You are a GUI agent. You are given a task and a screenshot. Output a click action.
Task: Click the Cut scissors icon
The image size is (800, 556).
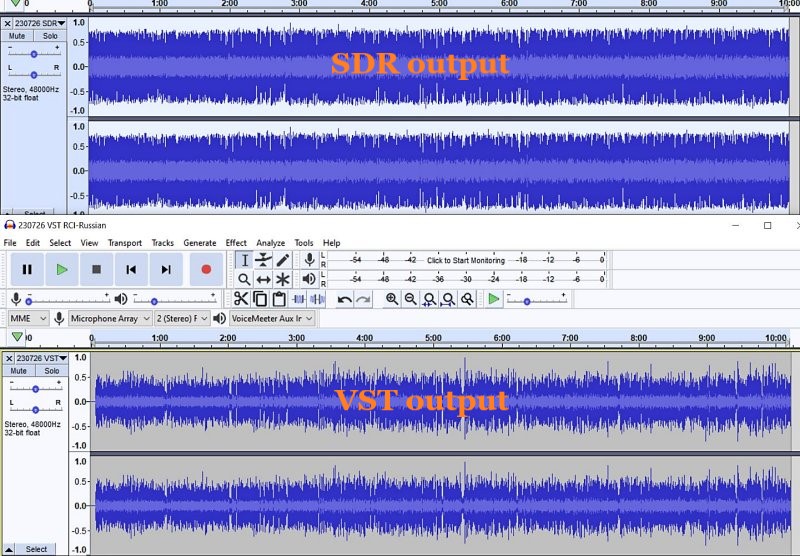click(x=241, y=299)
